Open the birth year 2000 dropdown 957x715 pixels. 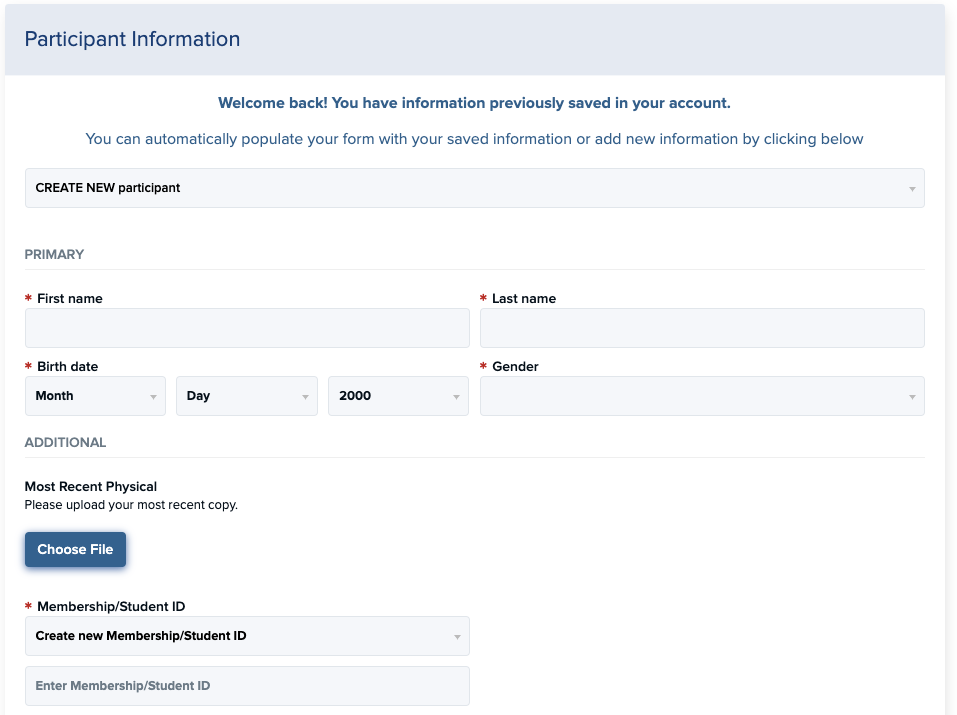pyautogui.click(x=398, y=396)
